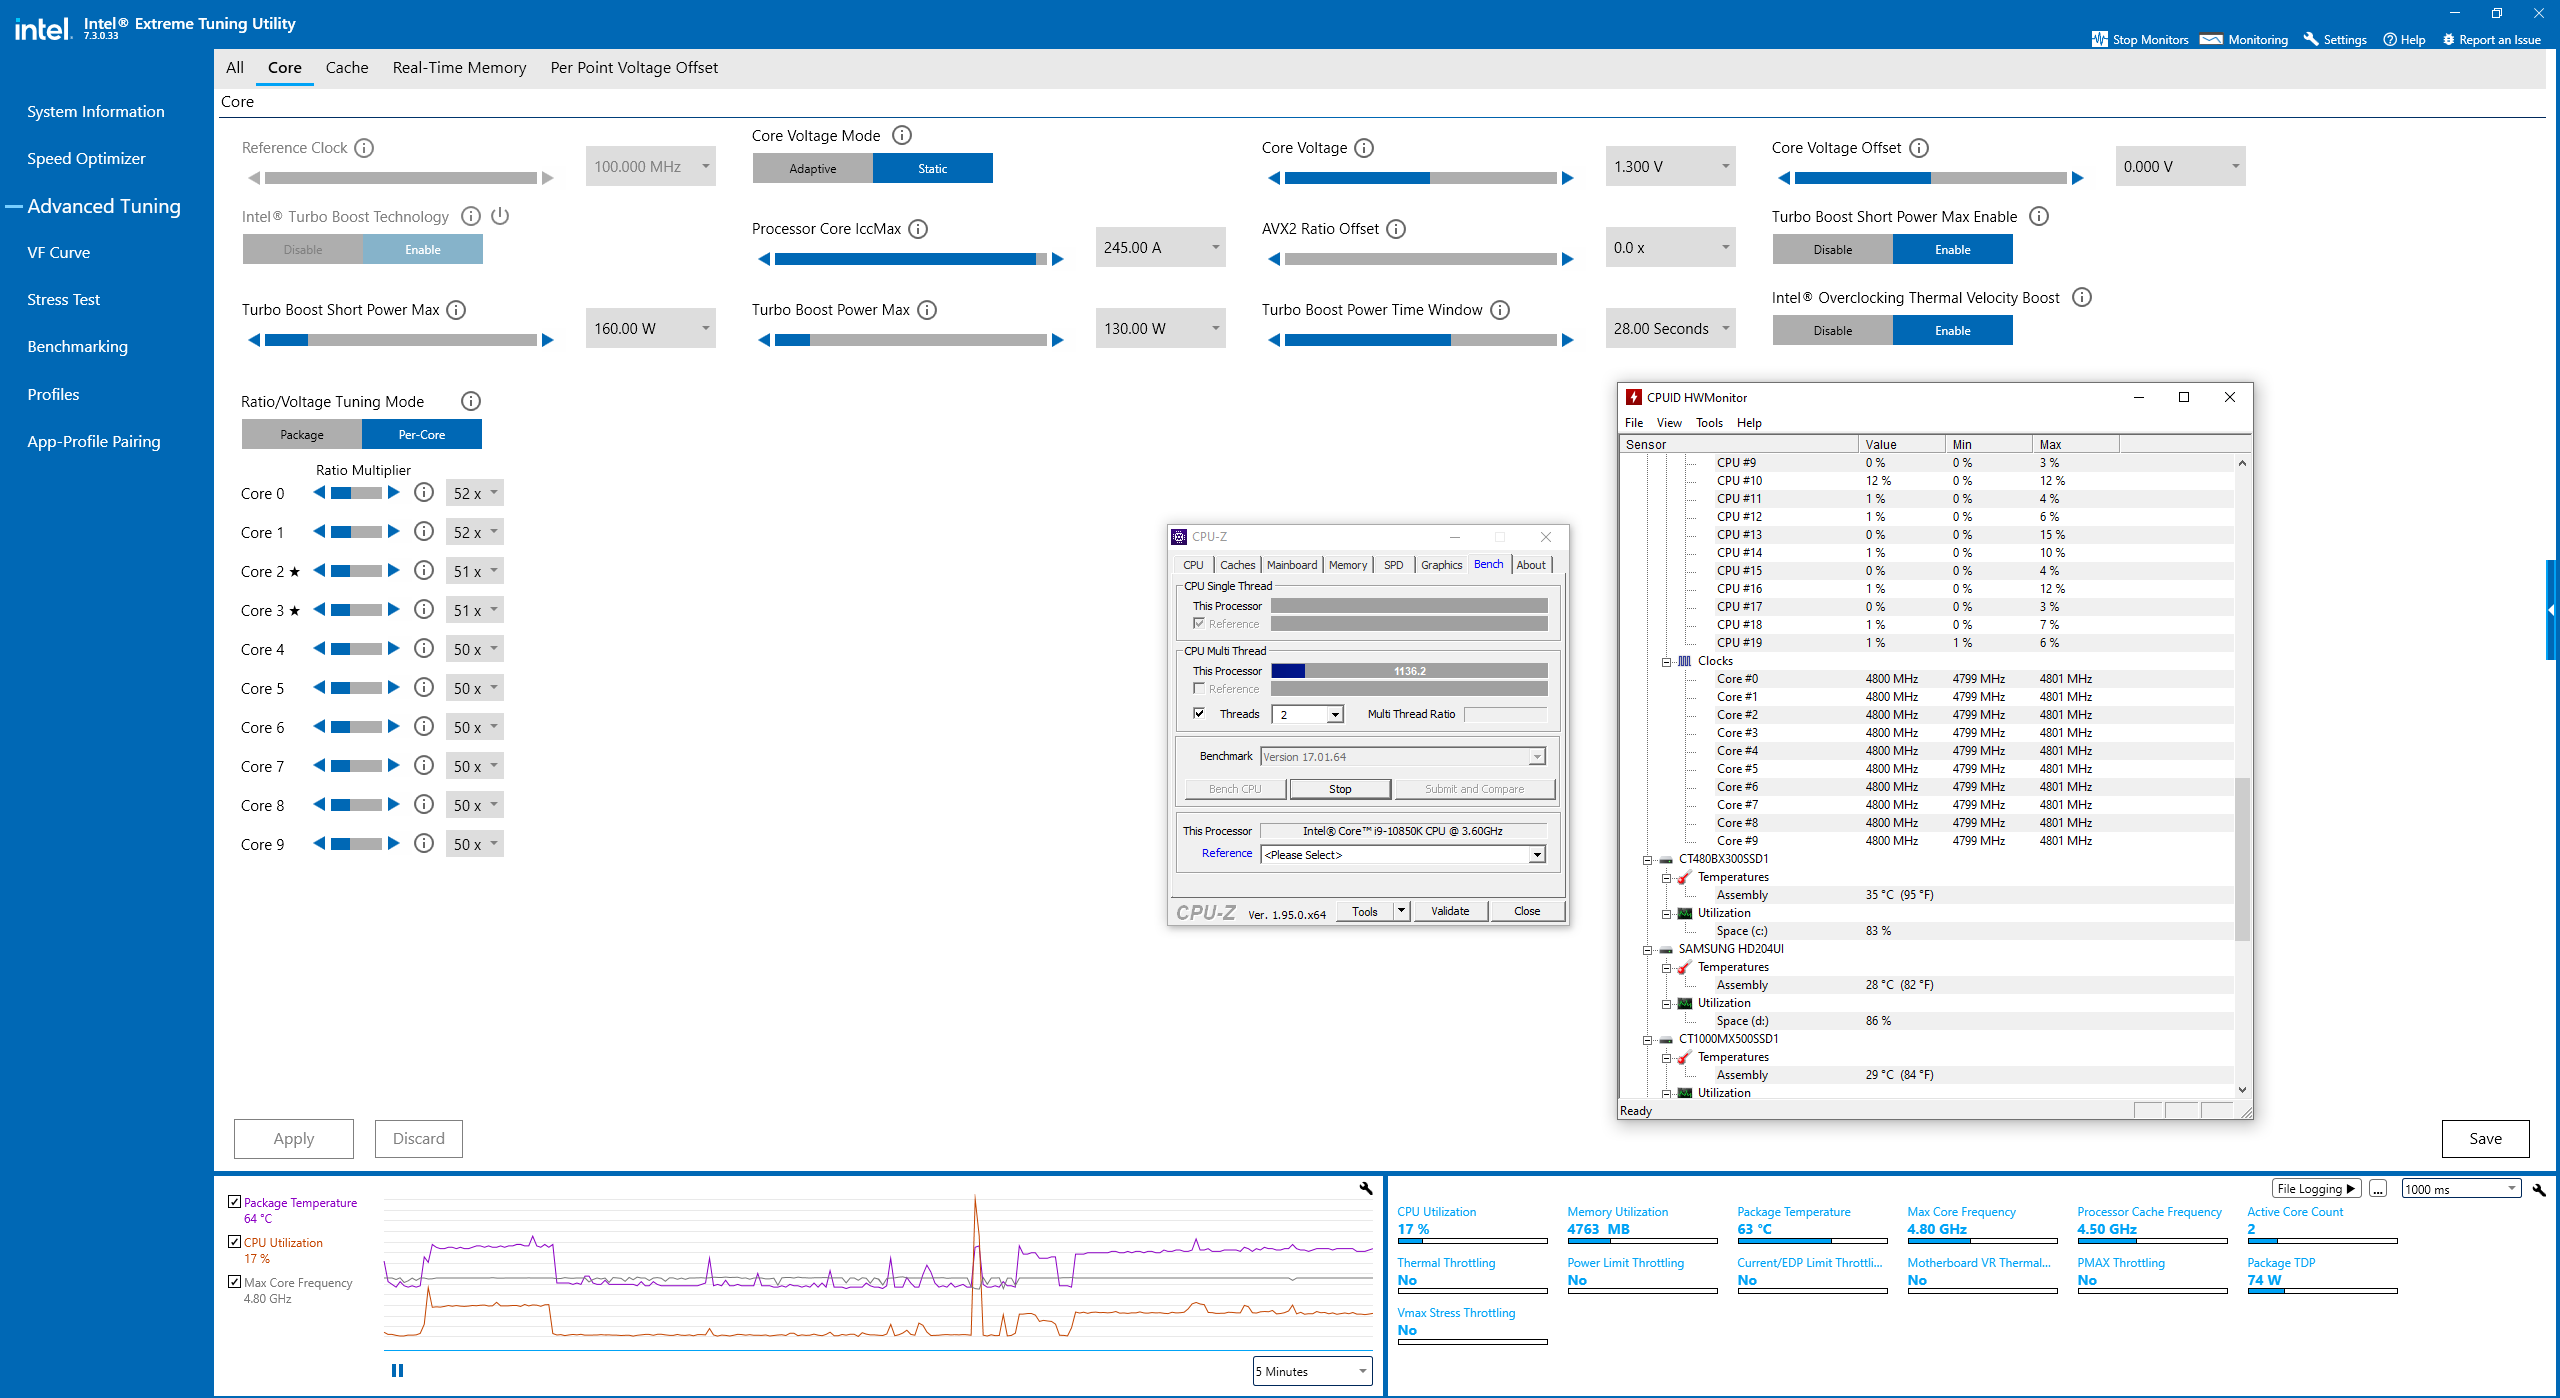The width and height of the screenshot is (2560, 1398).
Task: Open the Tools menu in HWMonitor
Action: coord(1709,422)
